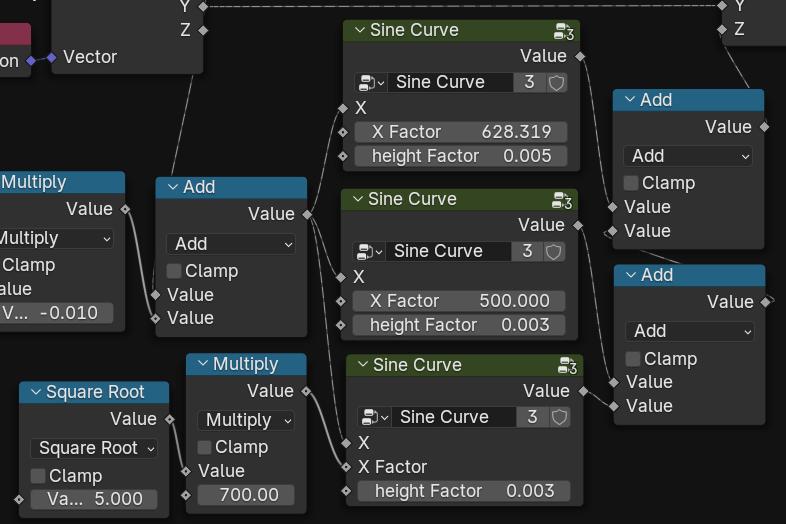Screen dimensions: 786x524
Task: Click the 700.00 value field in Multiply node
Action: (245, 495)
